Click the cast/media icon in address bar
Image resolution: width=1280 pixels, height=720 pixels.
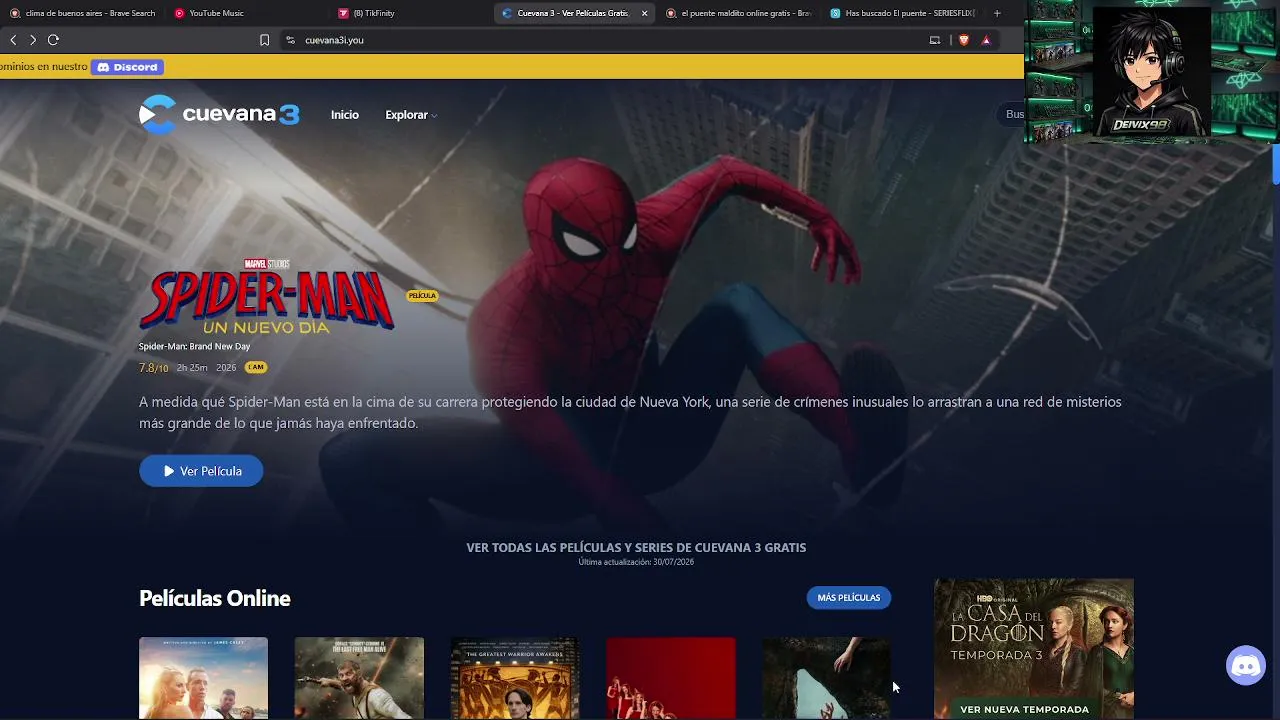[x=935, y=40]
